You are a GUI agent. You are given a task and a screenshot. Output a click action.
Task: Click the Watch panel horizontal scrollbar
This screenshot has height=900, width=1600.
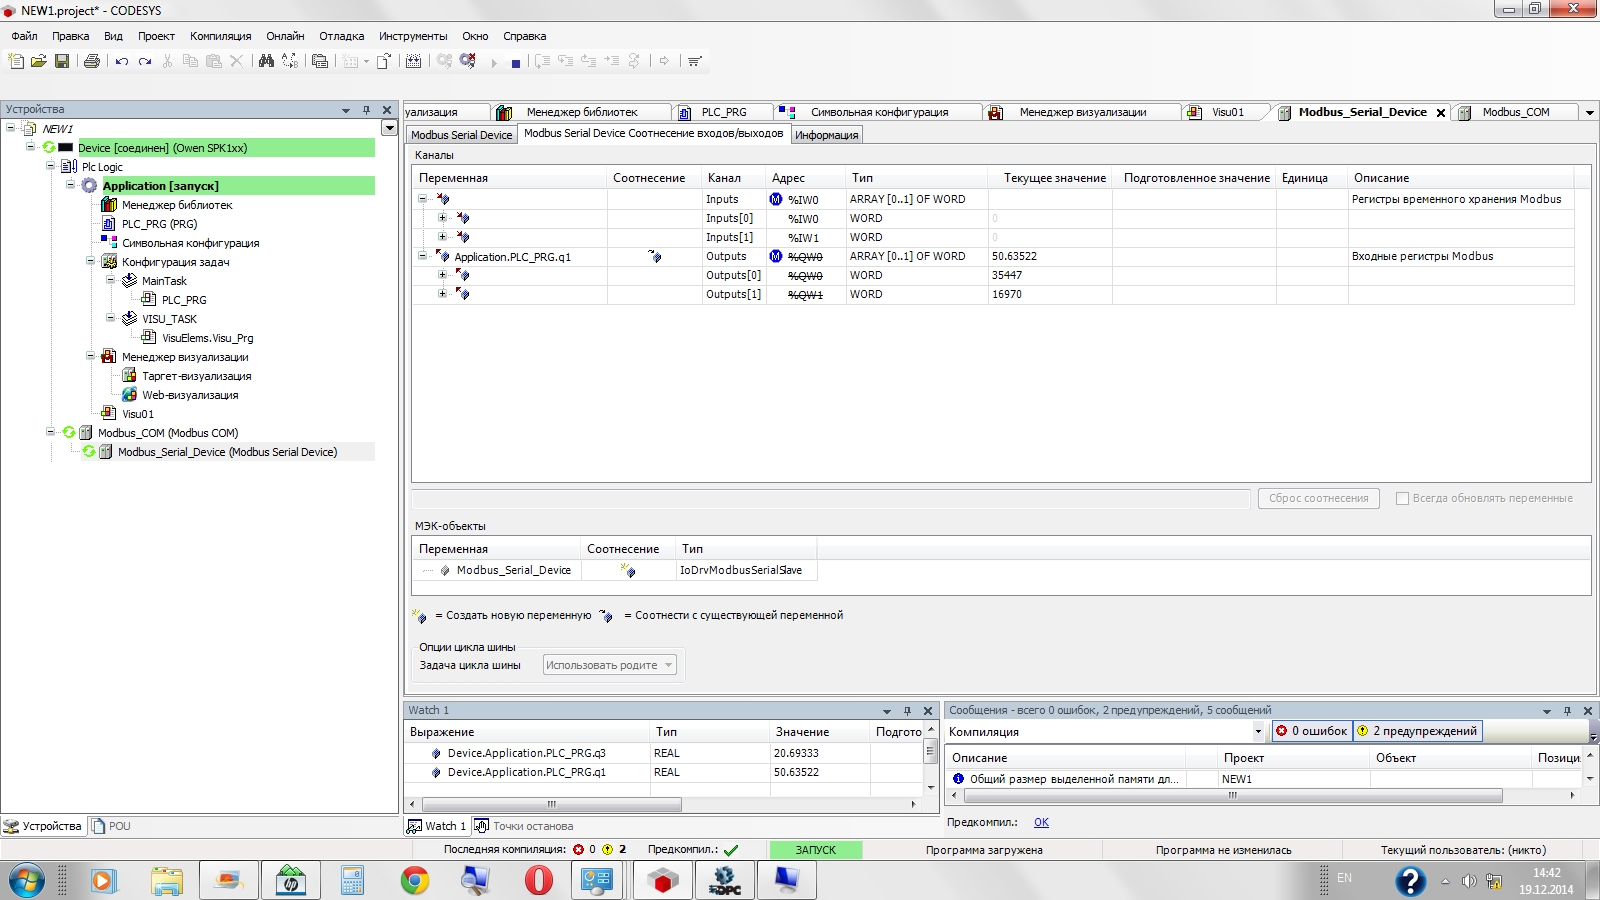point(552,804)
